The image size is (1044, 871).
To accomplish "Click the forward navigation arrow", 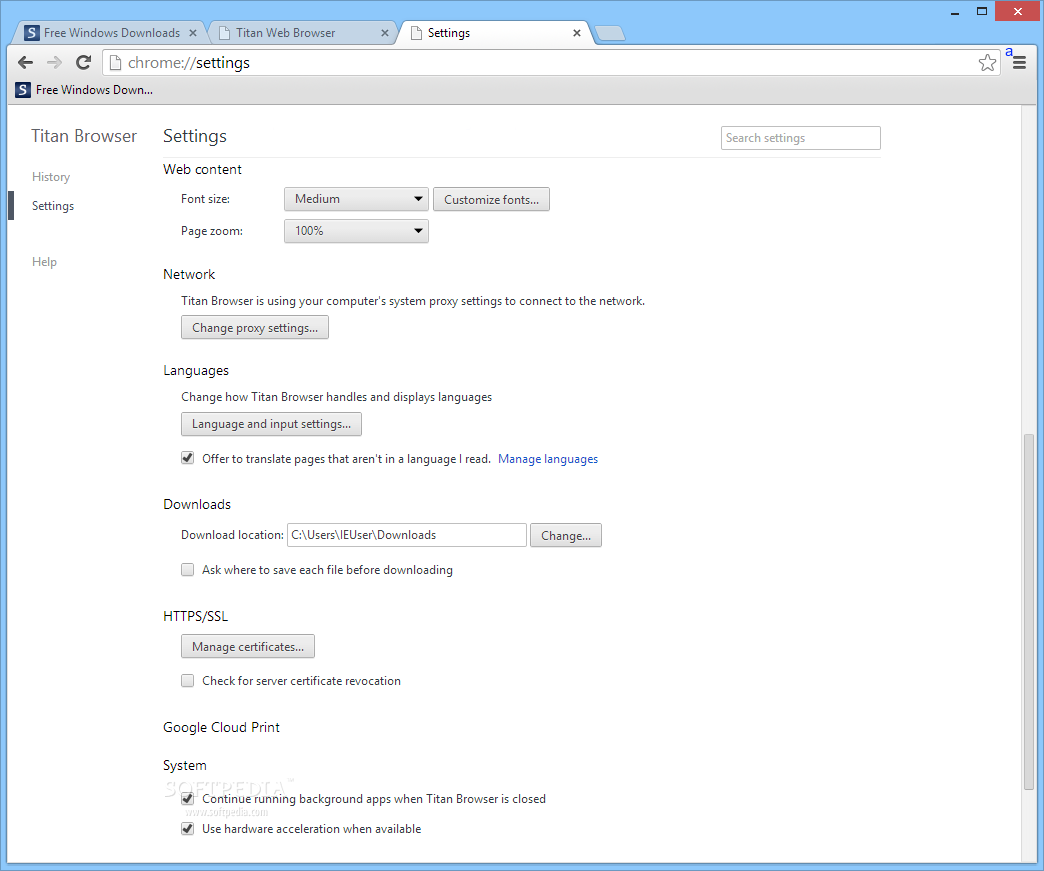I will [x=54, y=63].
